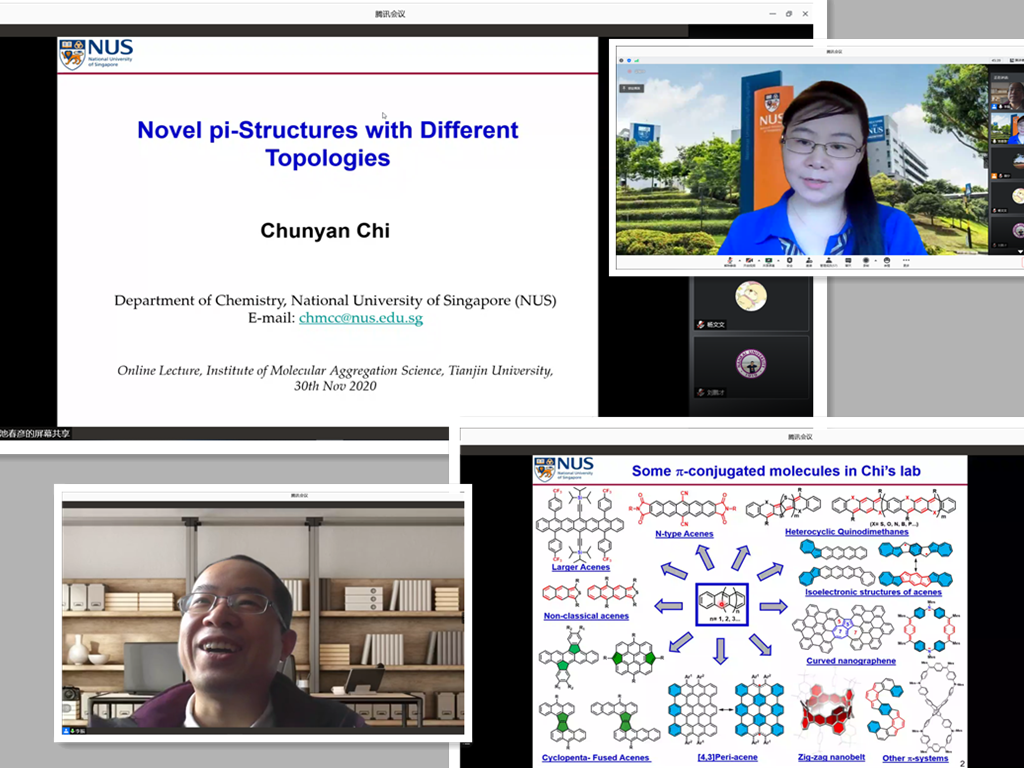Toggle the microphone mute icon in meeting toolbar

click(x=730, y=260)
